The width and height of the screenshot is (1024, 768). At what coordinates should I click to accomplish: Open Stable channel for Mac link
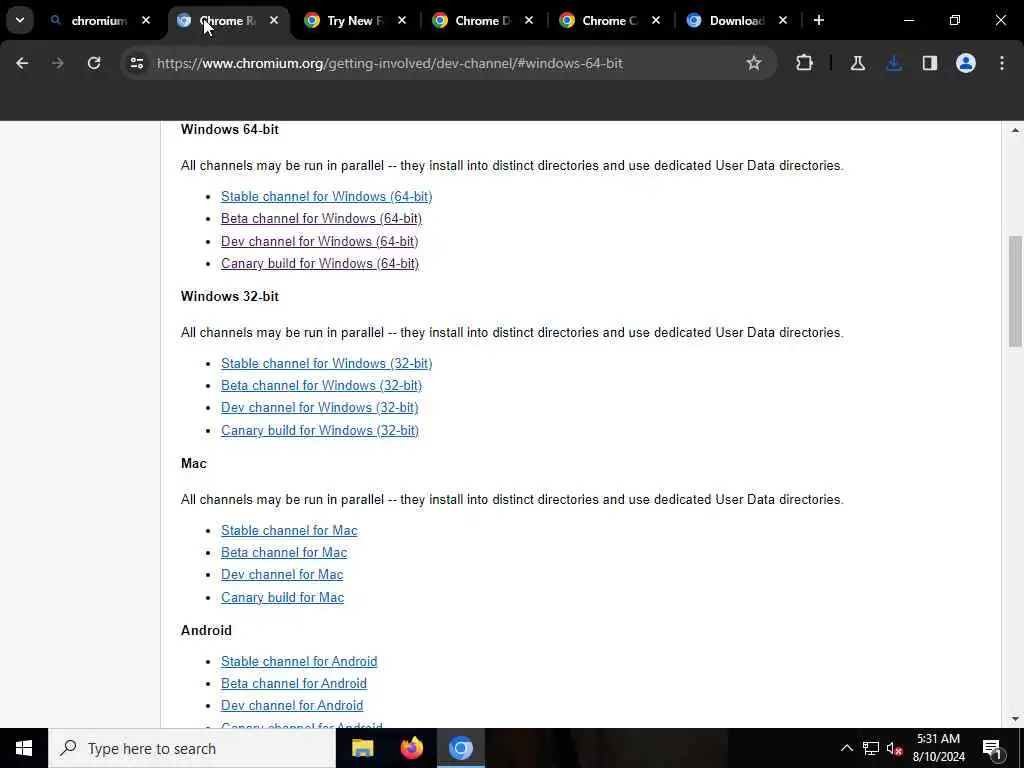click(x=289, y=531)
